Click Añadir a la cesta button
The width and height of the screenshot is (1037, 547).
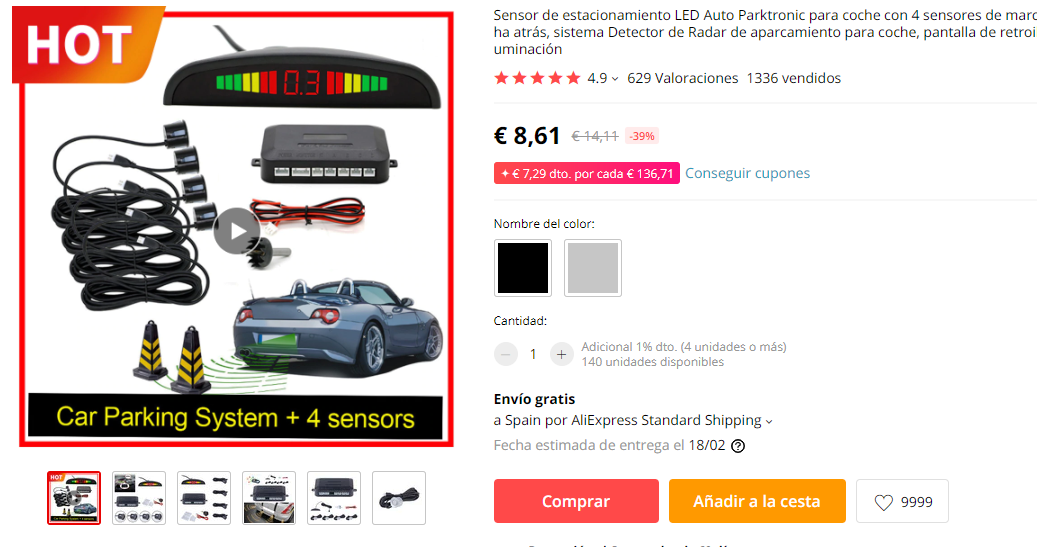coord(757,501)
